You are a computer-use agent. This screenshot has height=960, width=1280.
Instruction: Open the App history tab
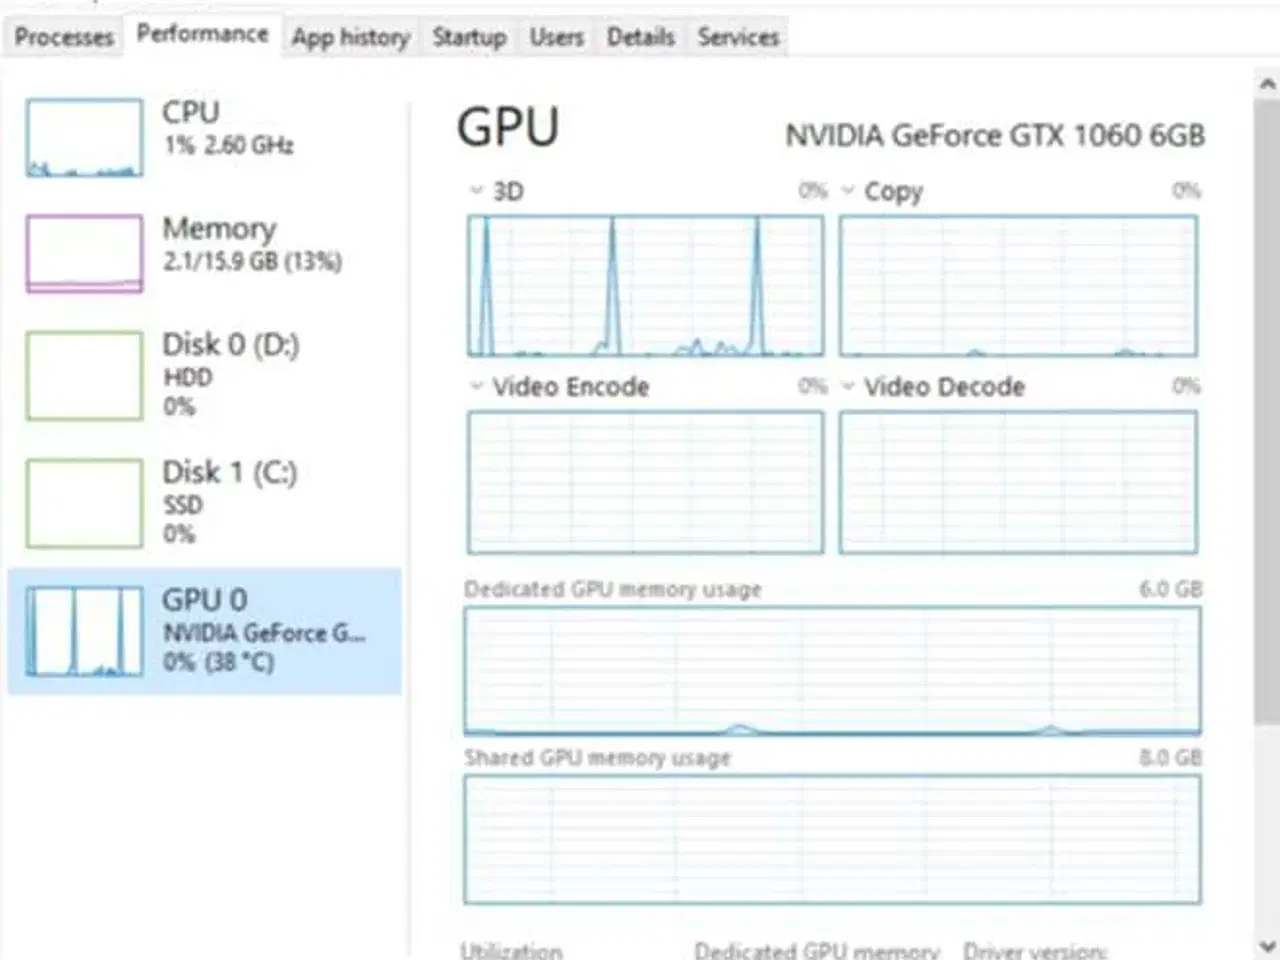350,37
